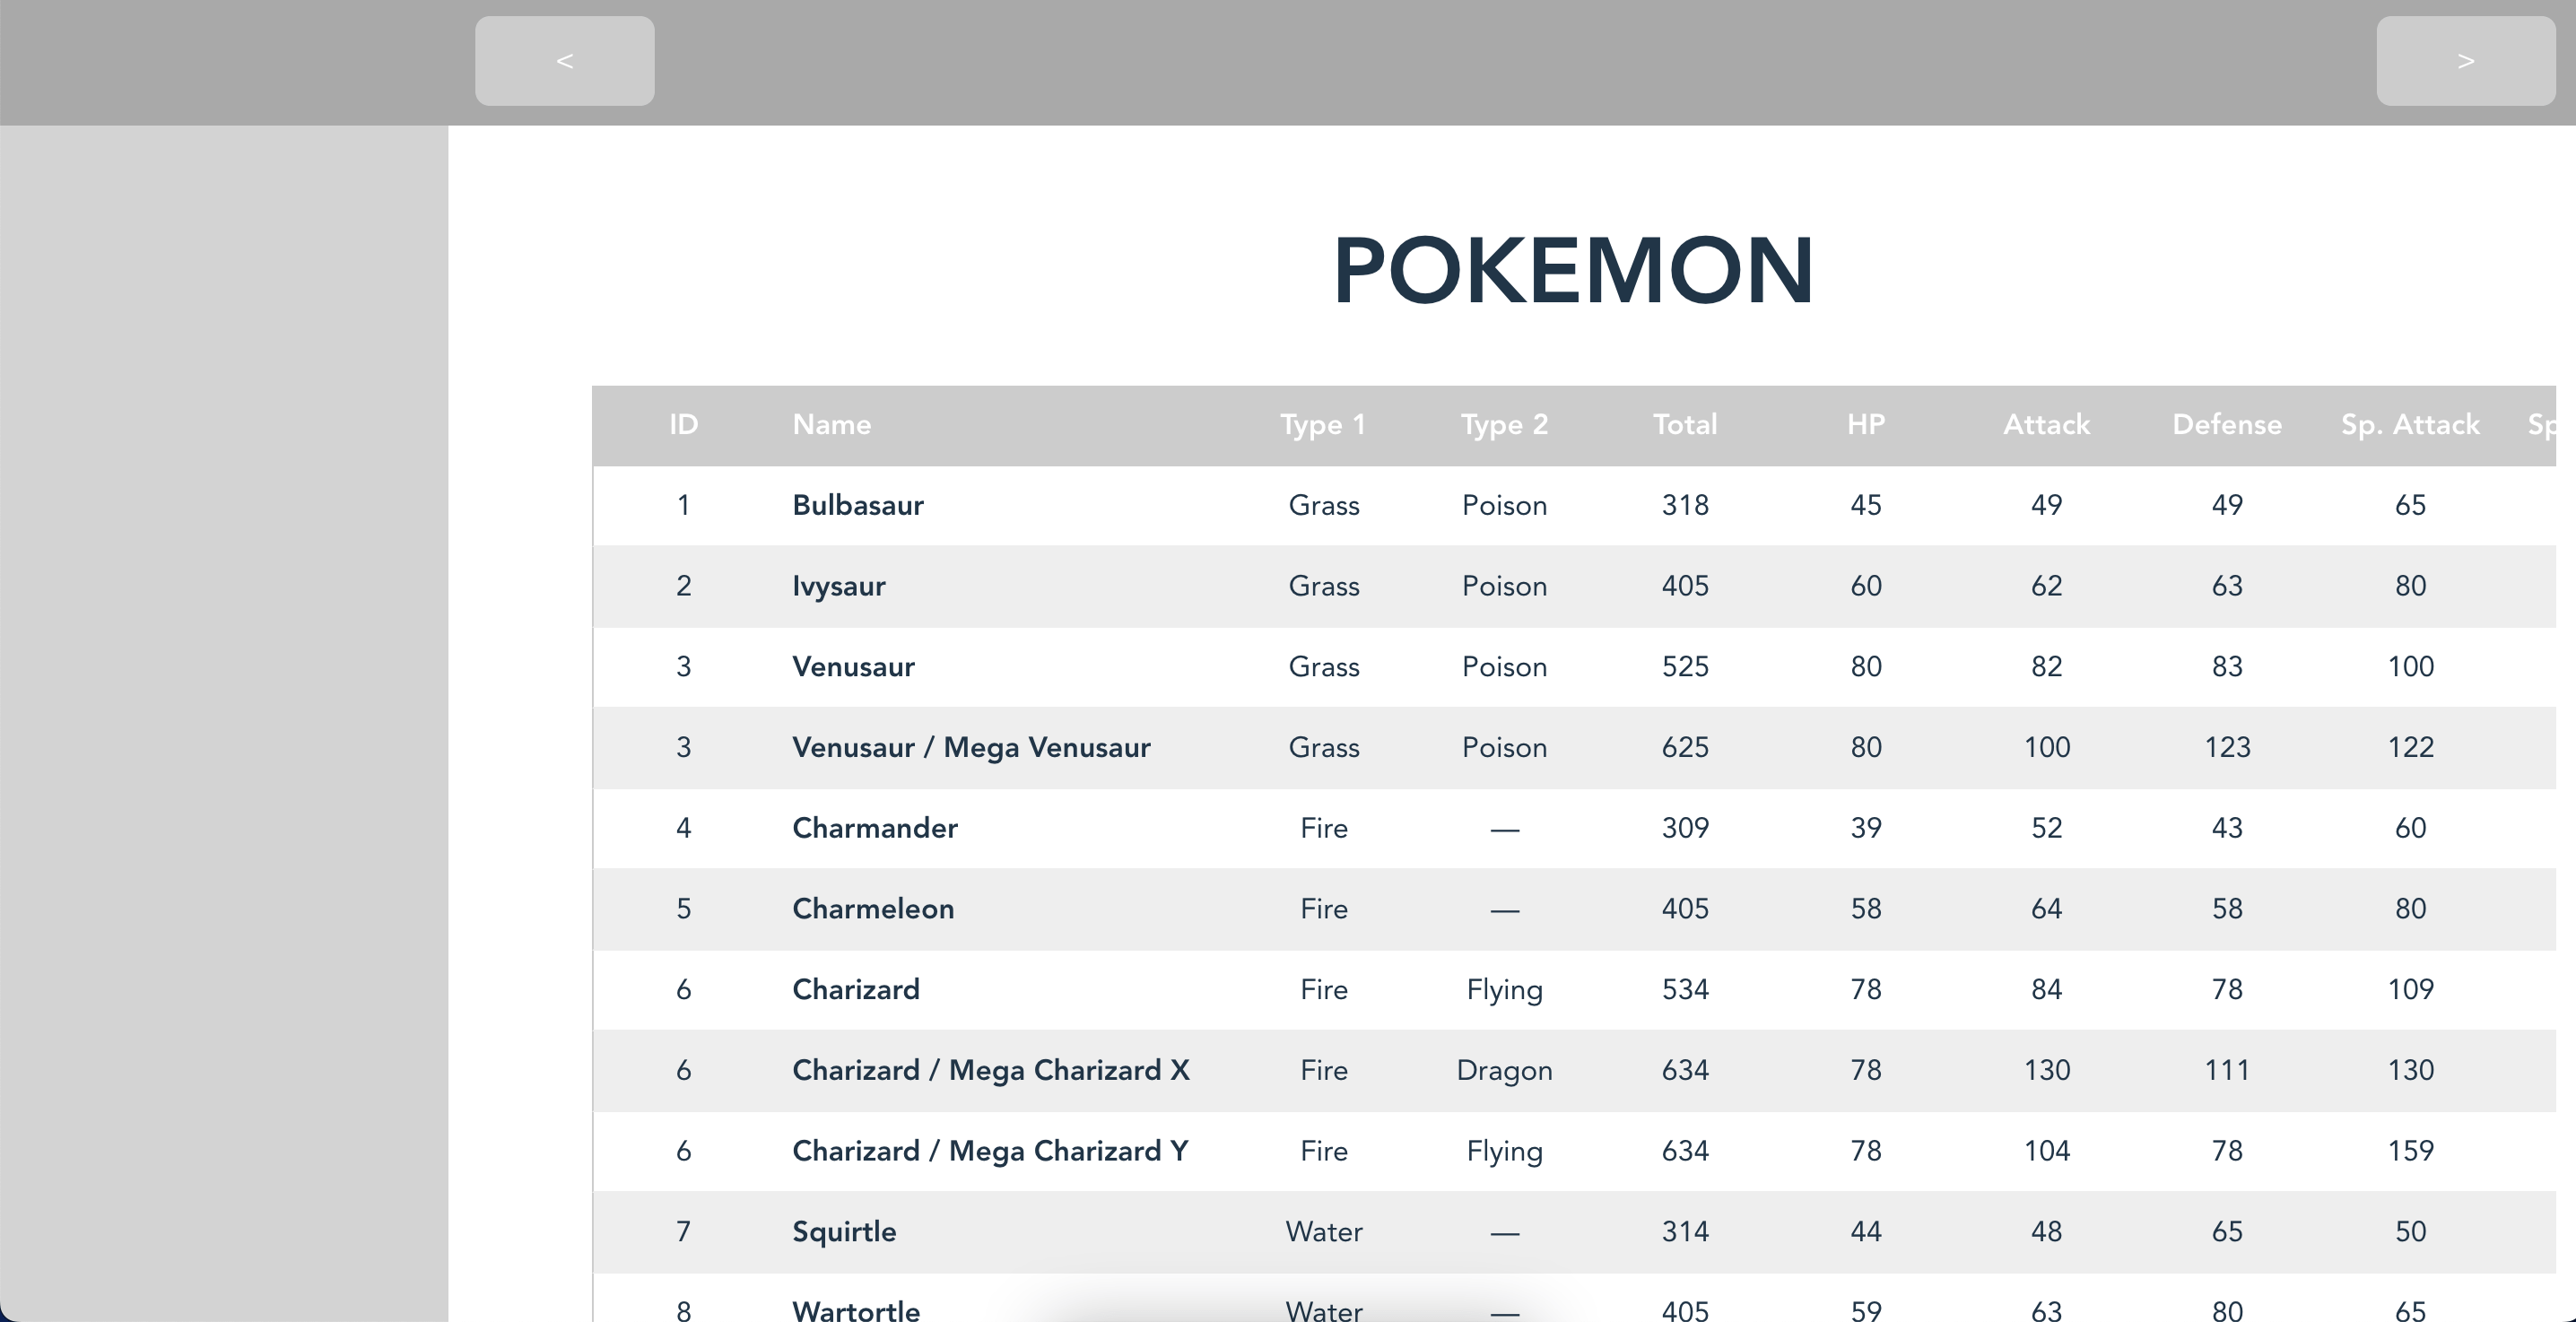Click Mega Charizard Y's Flying type cell
Image resolution: width=2576 pixels, height=1322 pixels.
click(1504, 1152)
